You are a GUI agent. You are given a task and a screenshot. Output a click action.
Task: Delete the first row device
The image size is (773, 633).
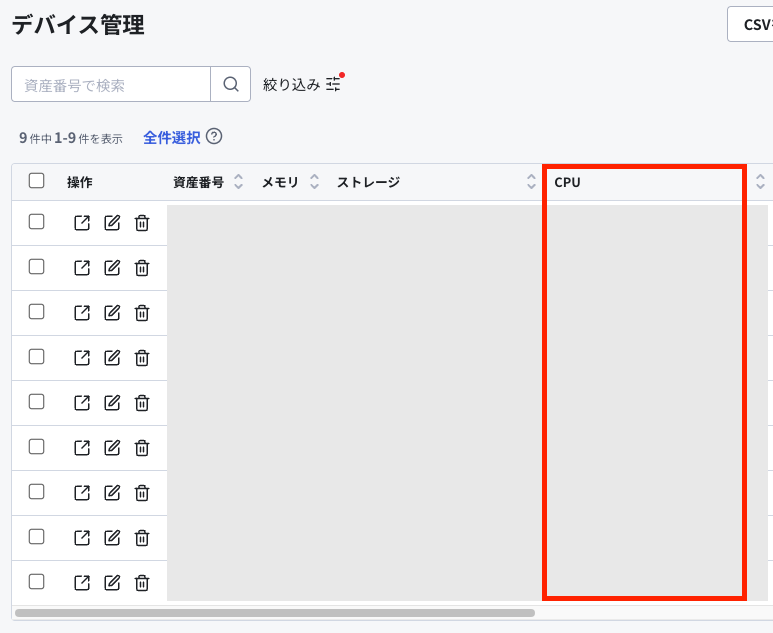point(142,223)
